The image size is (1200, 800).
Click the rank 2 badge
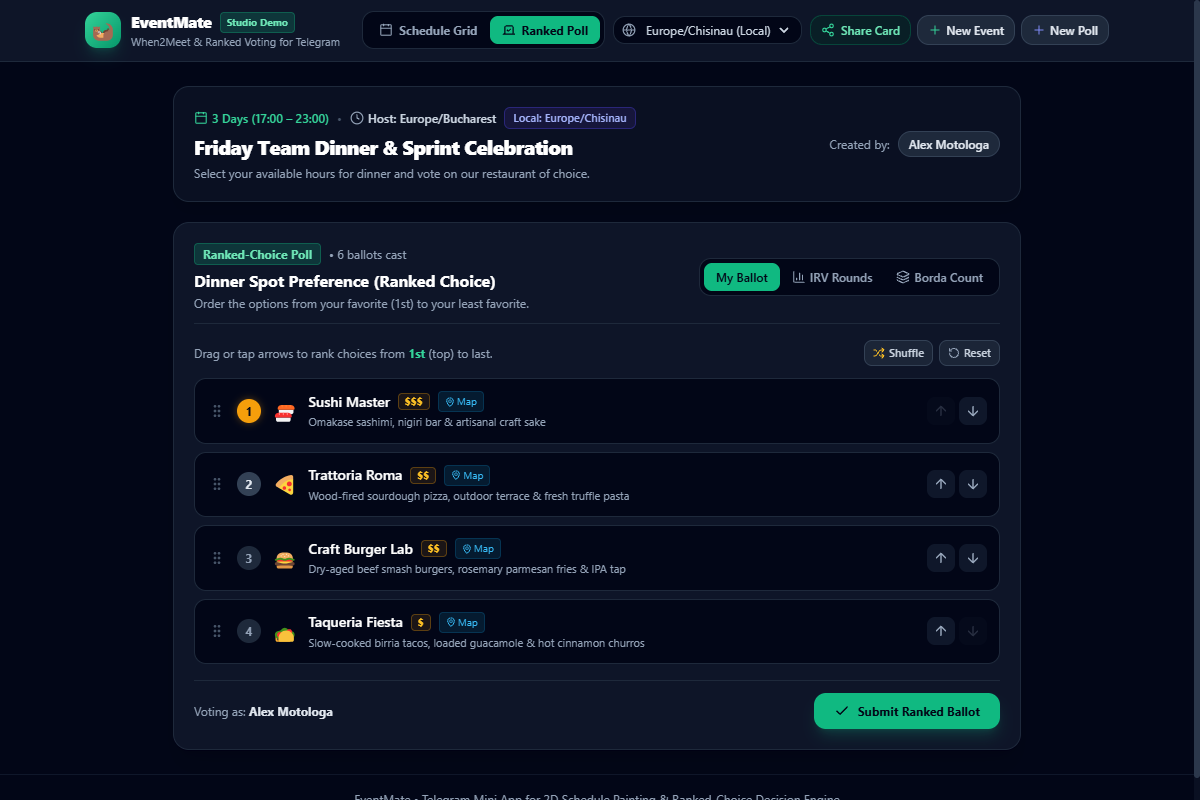click(249, 484)
